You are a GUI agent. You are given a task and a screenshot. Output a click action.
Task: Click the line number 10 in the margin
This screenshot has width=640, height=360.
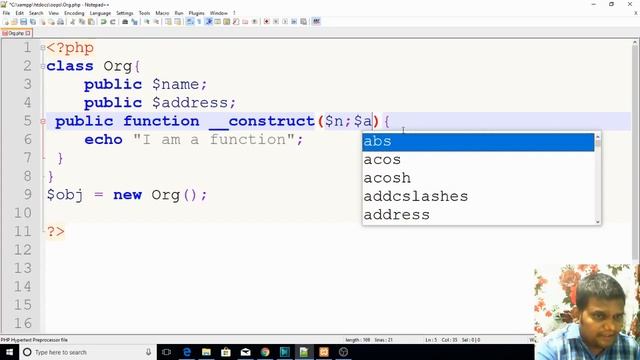point(23,213)
